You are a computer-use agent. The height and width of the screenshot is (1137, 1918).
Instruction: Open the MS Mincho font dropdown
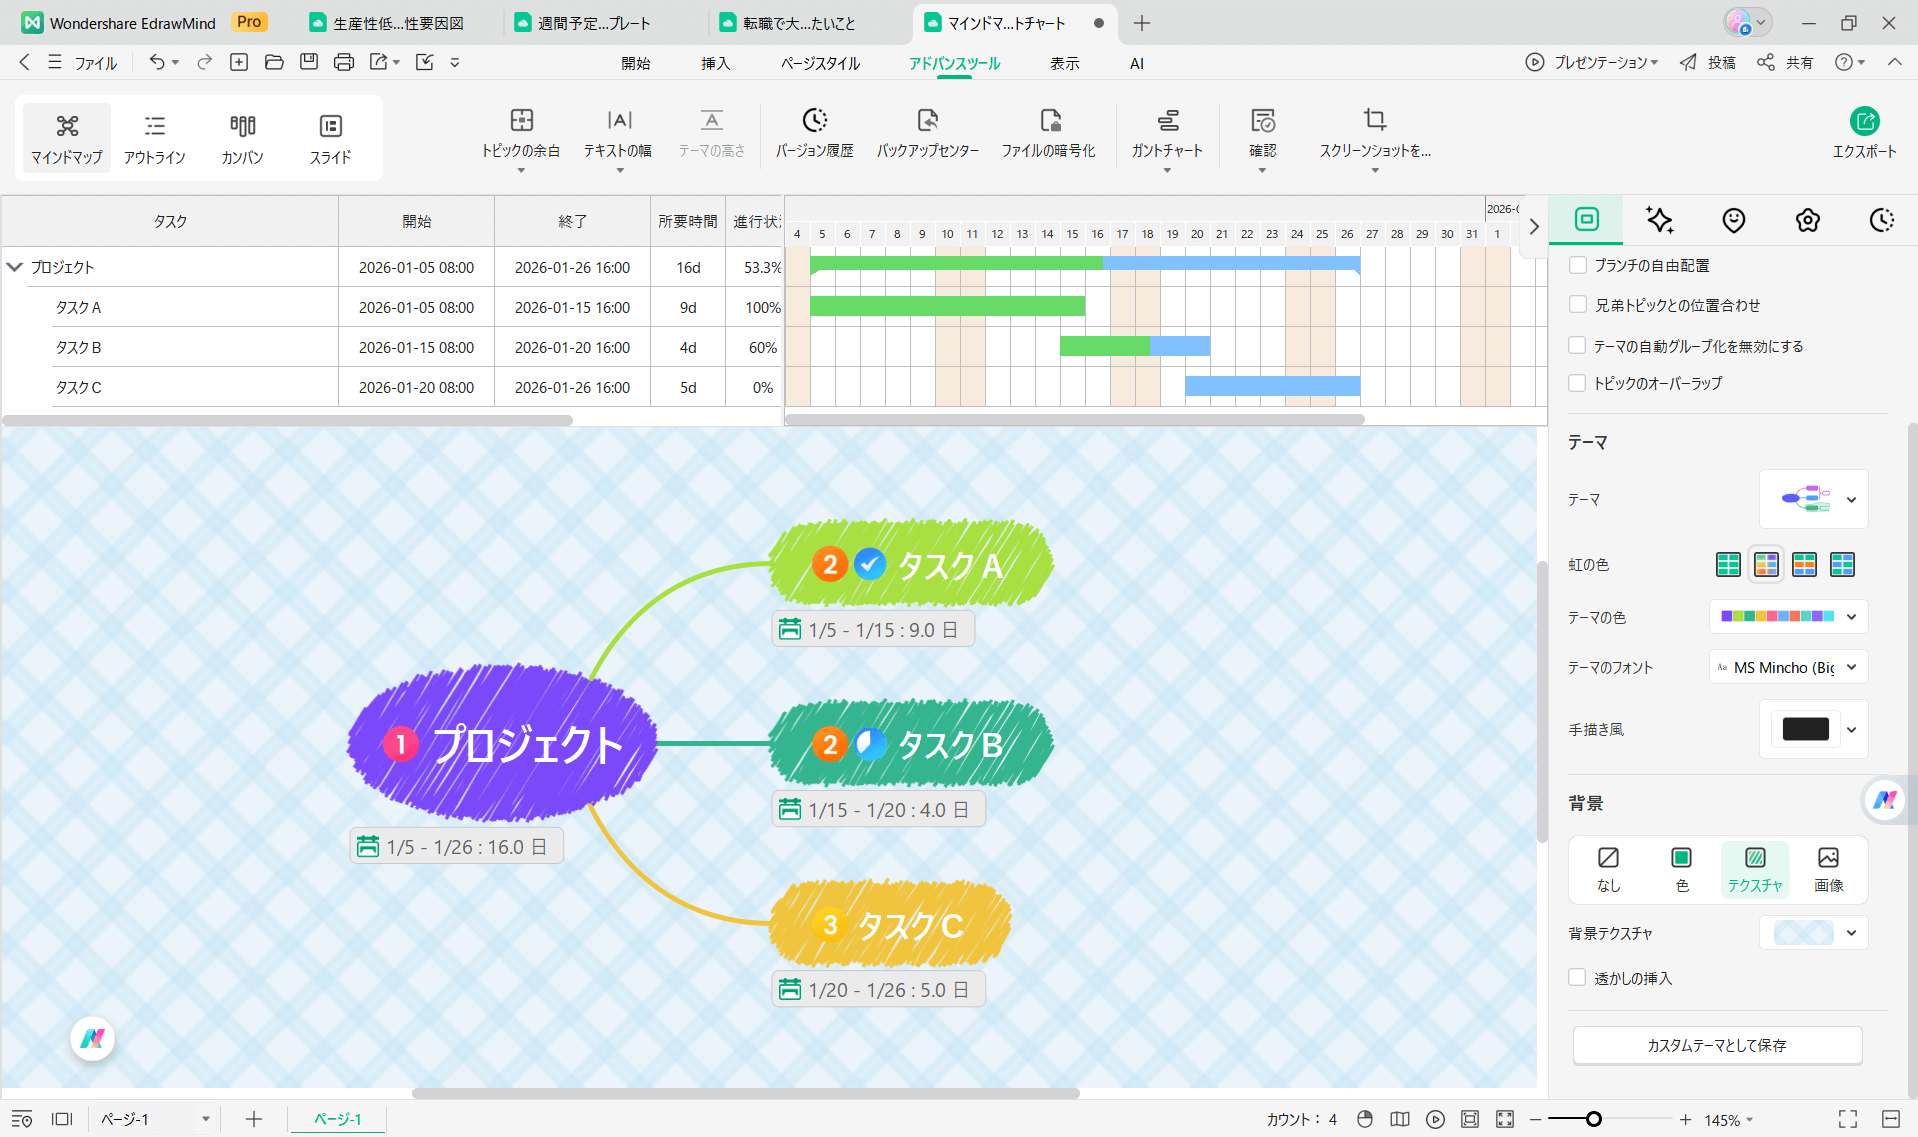pyautogui.click(x=1852, y=667)
